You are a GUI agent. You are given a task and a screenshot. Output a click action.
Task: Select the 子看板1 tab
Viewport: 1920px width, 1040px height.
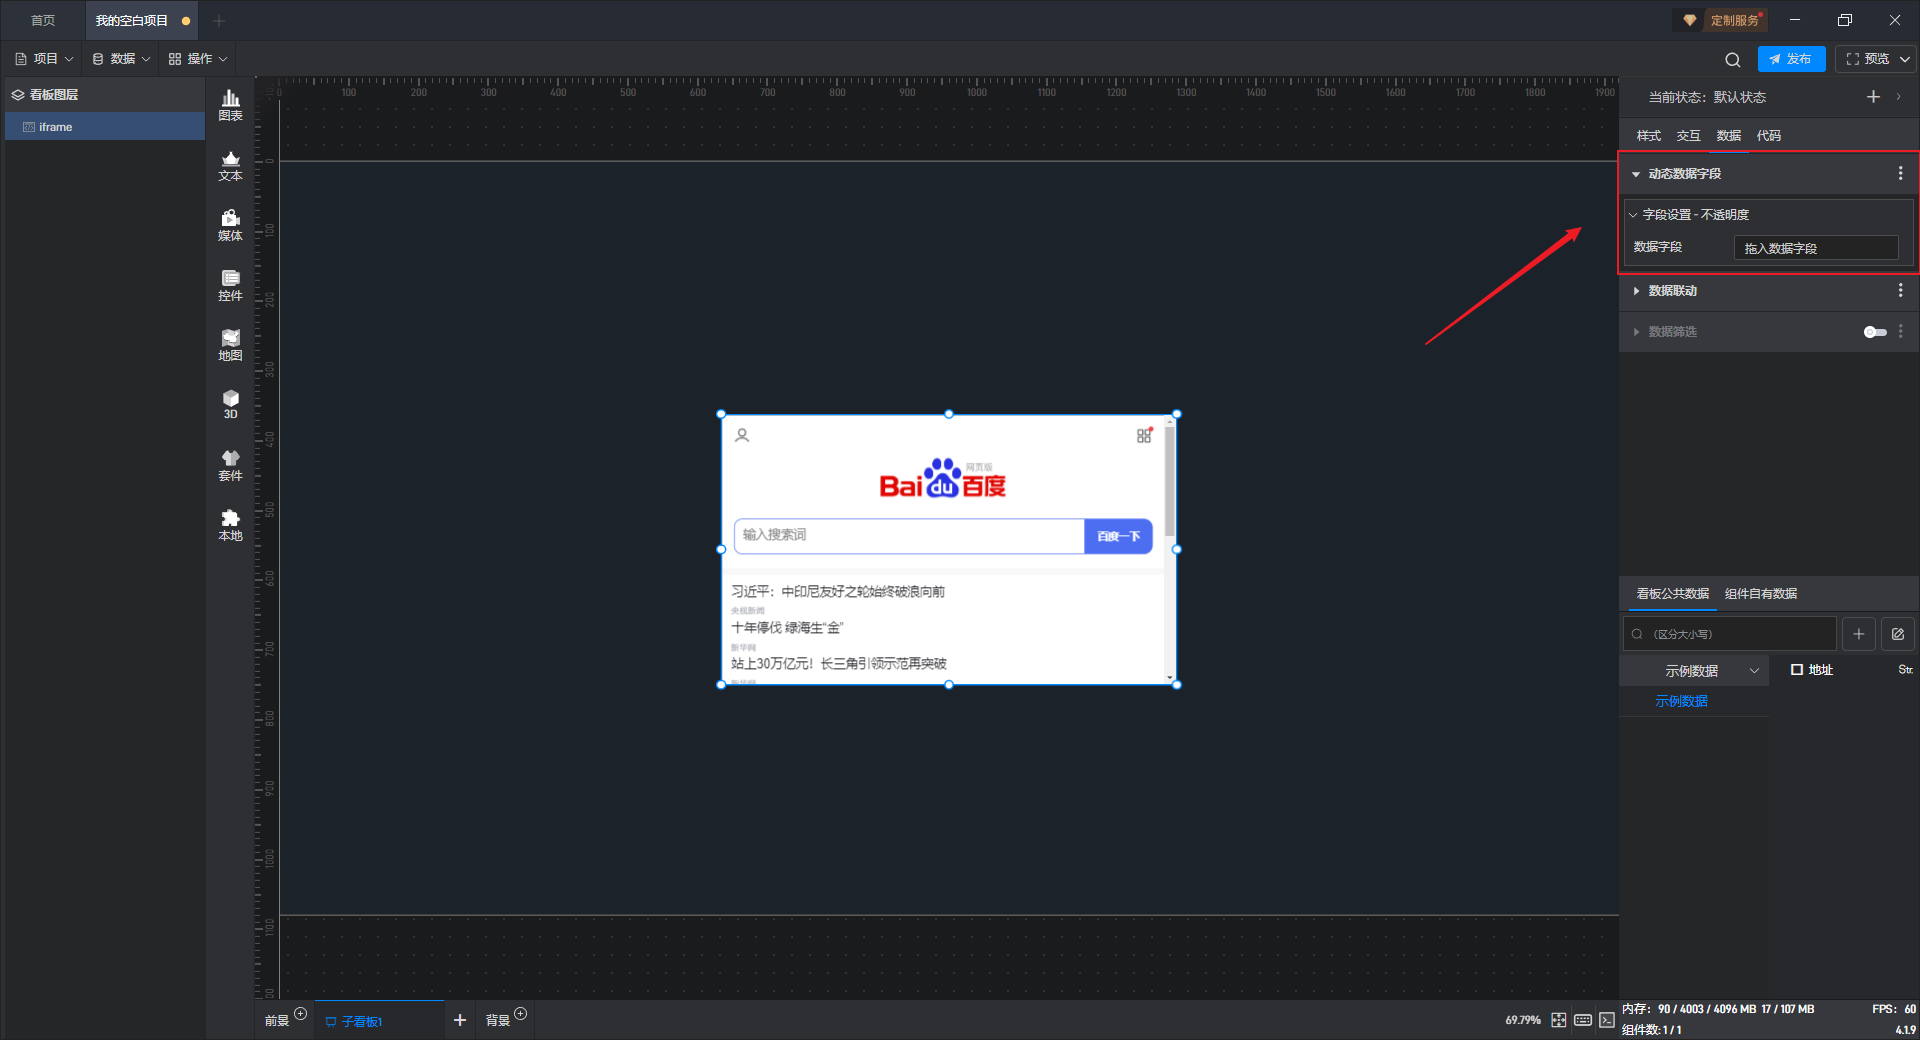(x=380, y=1021)
